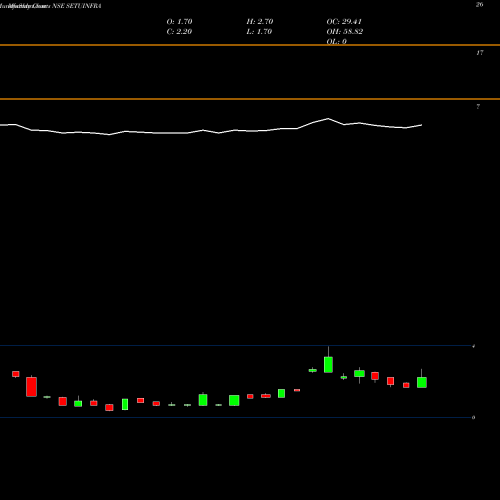Select the OC: 29.41 reading
500x500 pixels.
344,22
